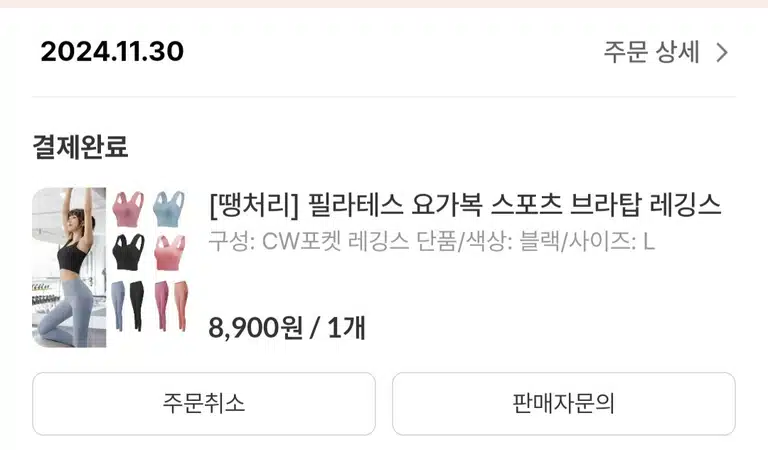Image resolution: width=768 pixels, height=450 pixels.
Task: Click the order date 2024.11.30
Action: 112,51
